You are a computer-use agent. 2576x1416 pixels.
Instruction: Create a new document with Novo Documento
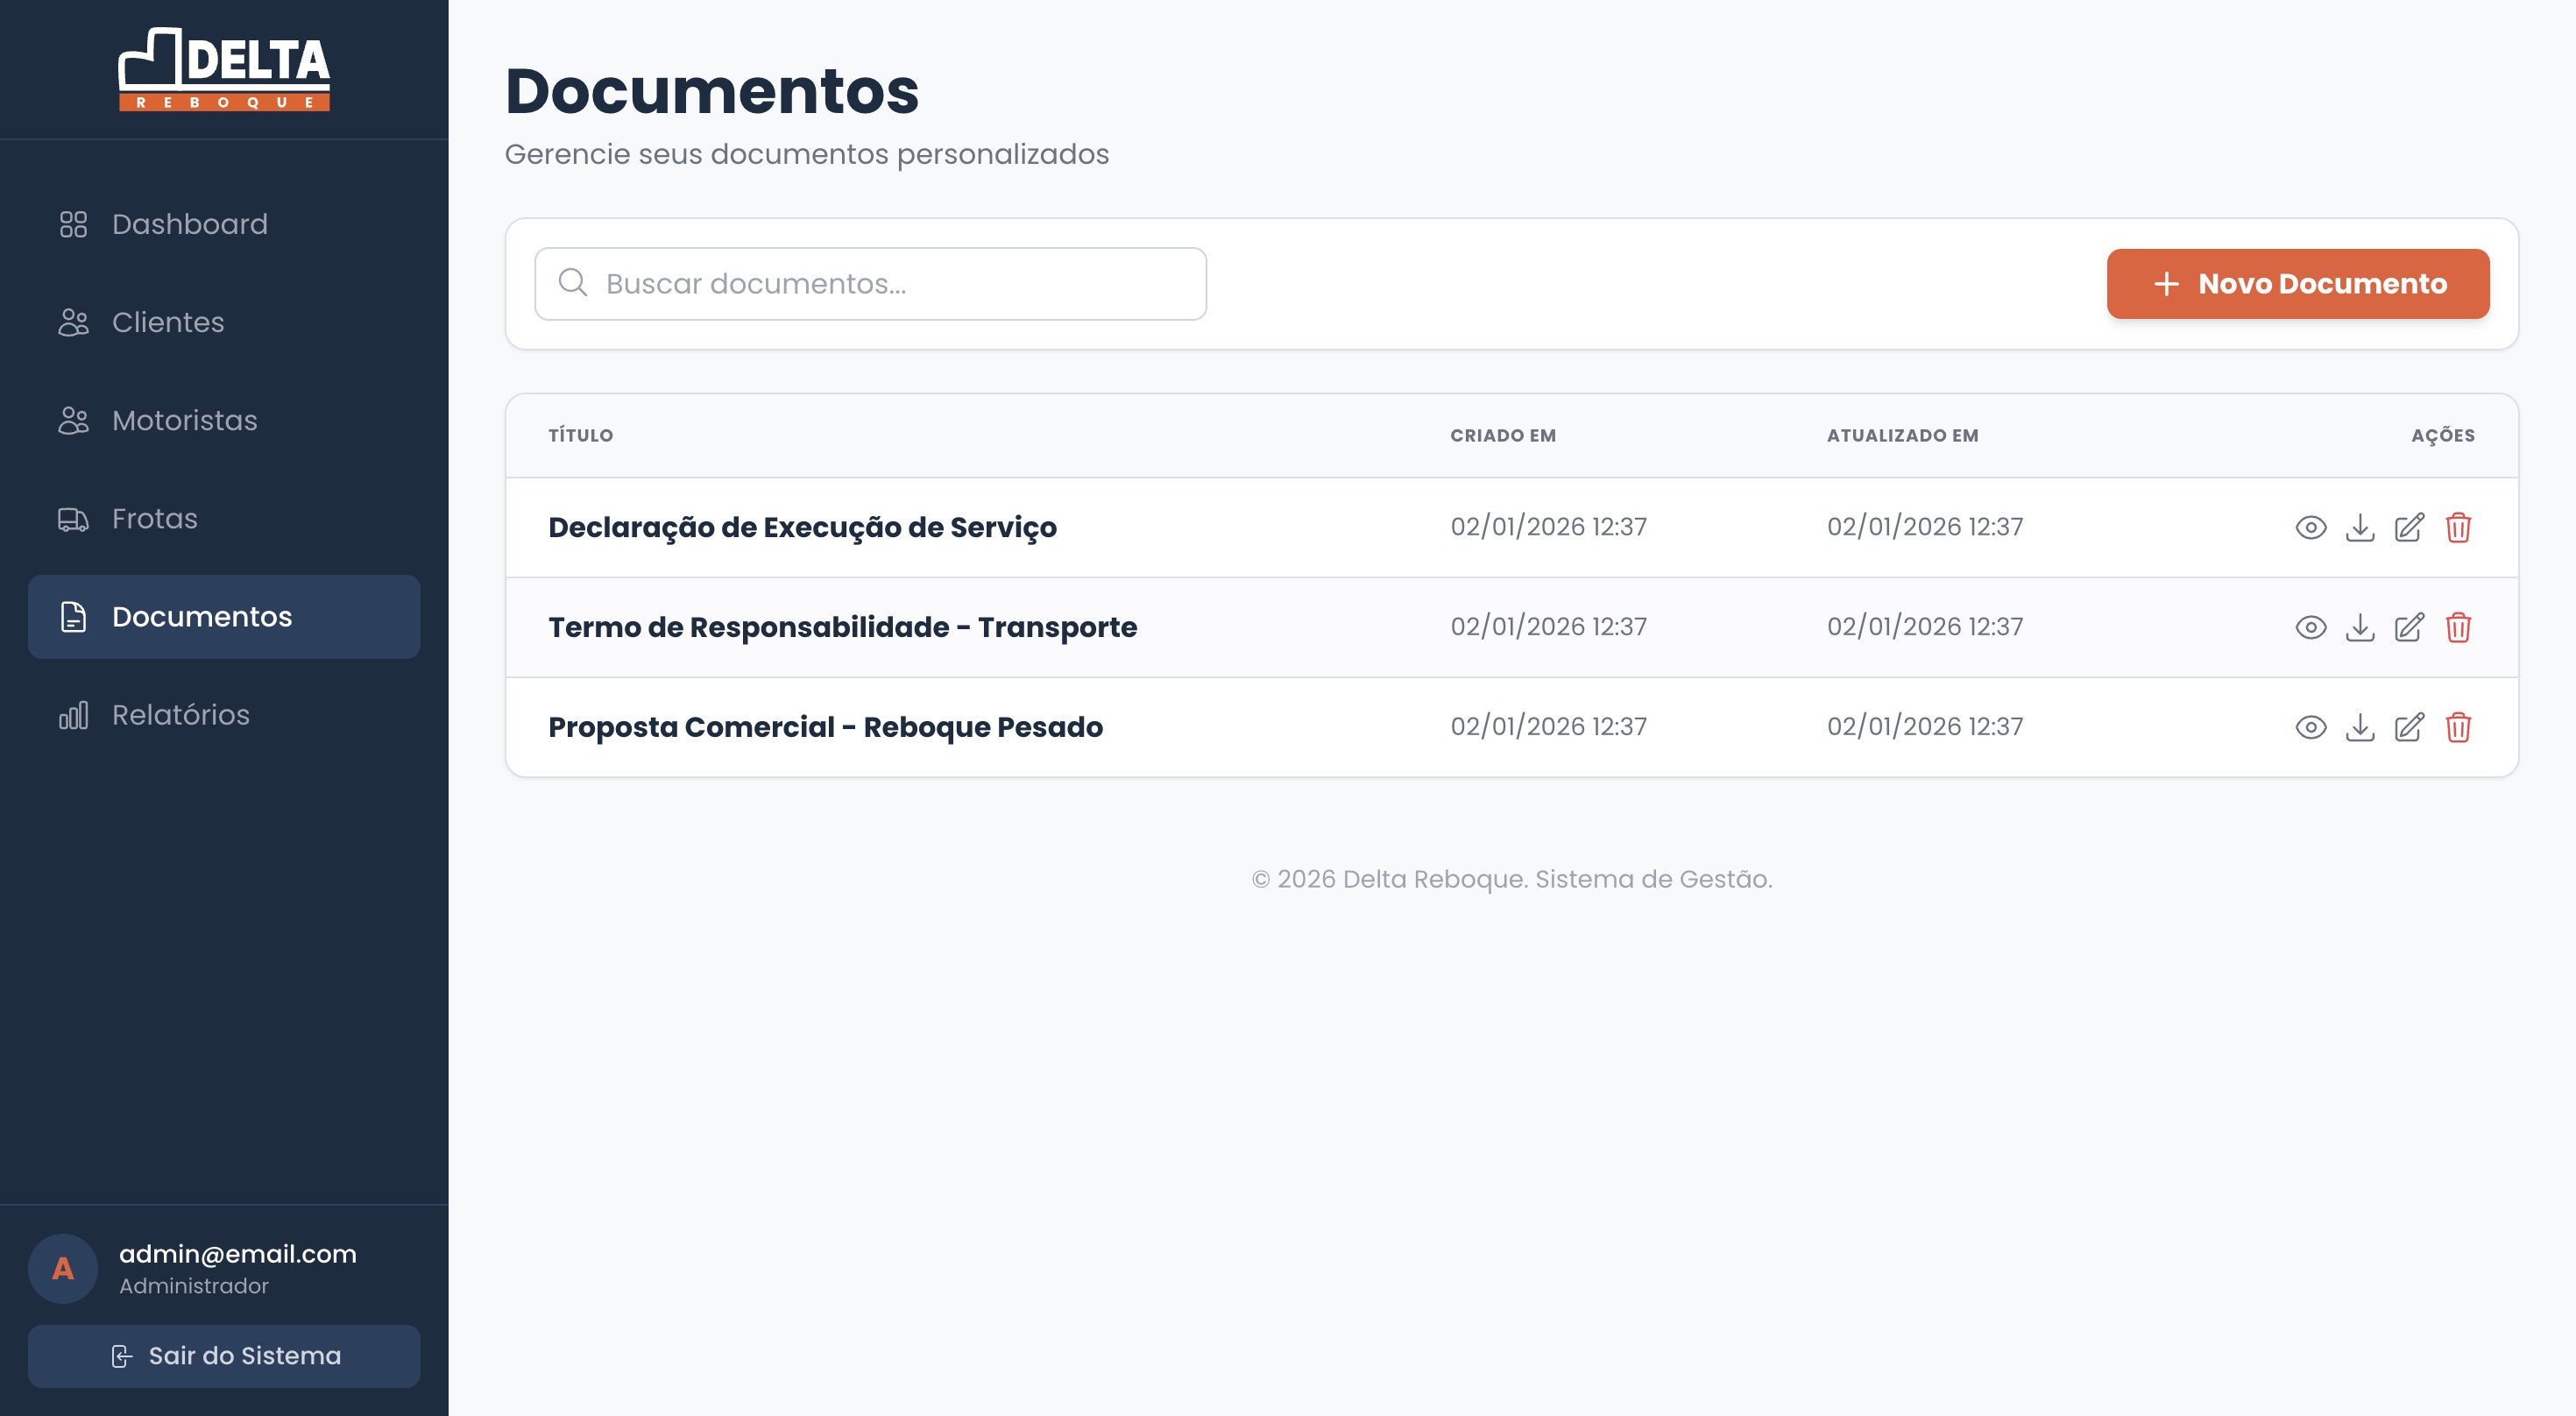[2298, 283]
